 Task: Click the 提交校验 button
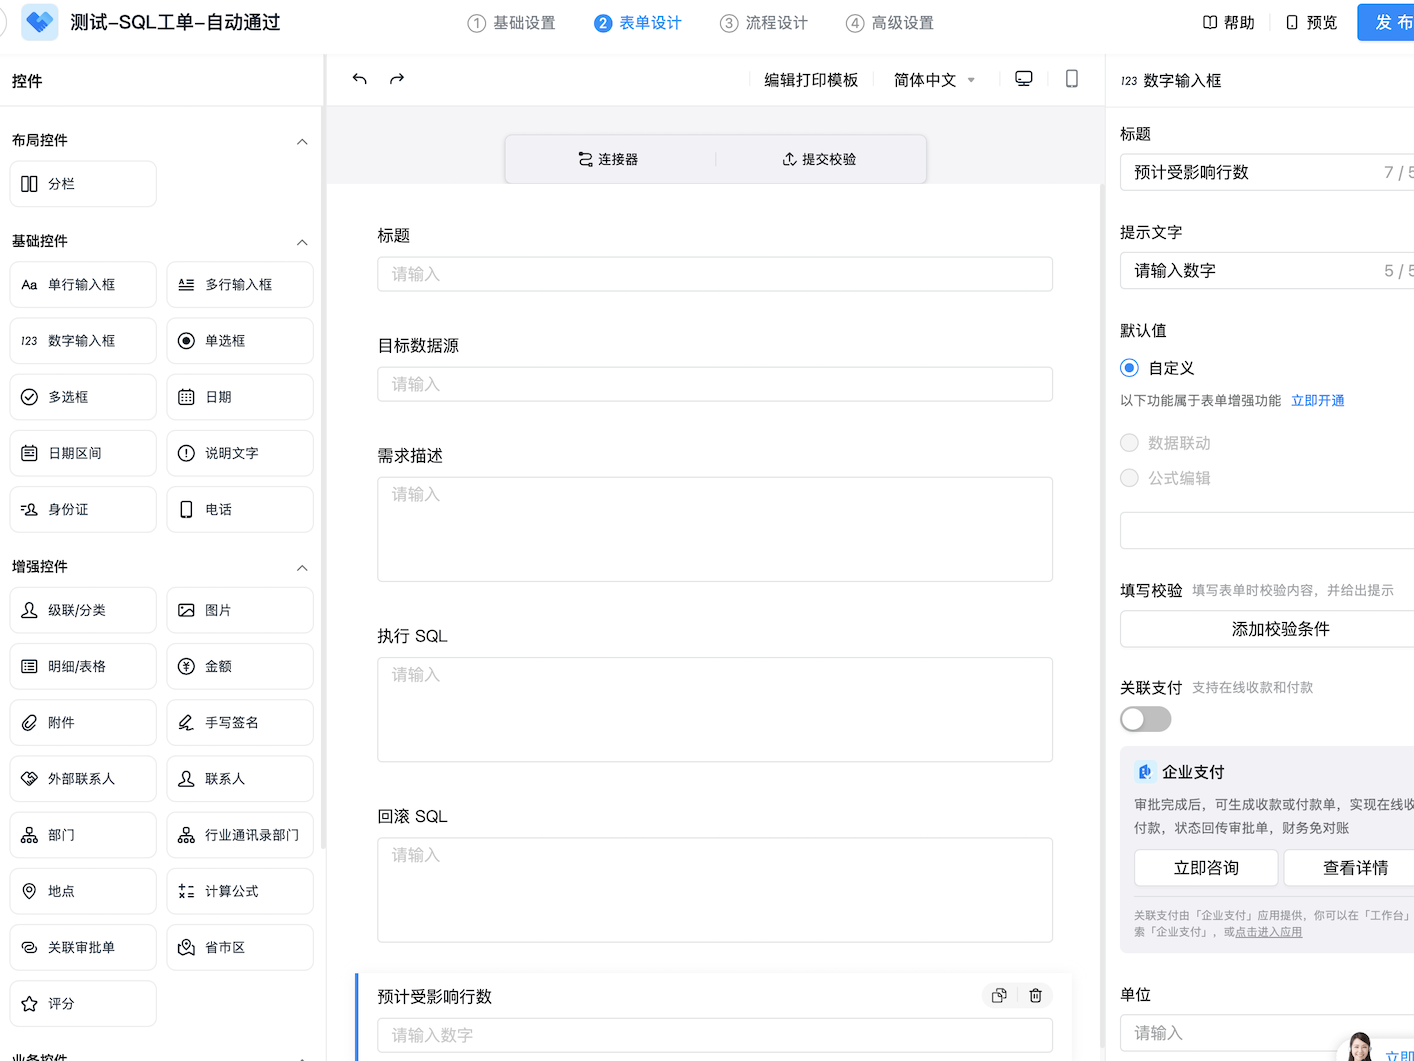coord(819,159)
